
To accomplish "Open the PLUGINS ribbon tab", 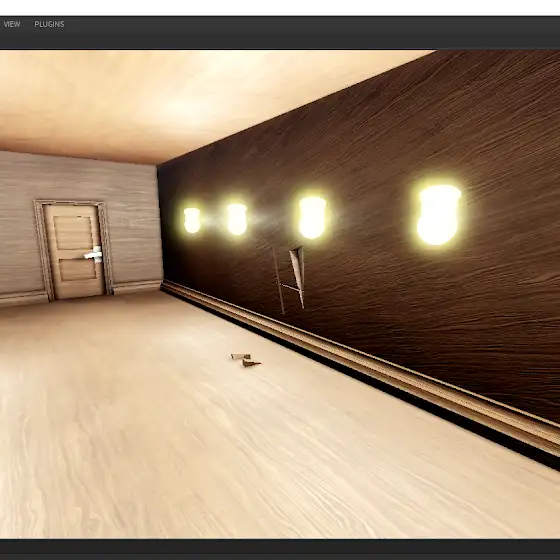I will (49, 24).
